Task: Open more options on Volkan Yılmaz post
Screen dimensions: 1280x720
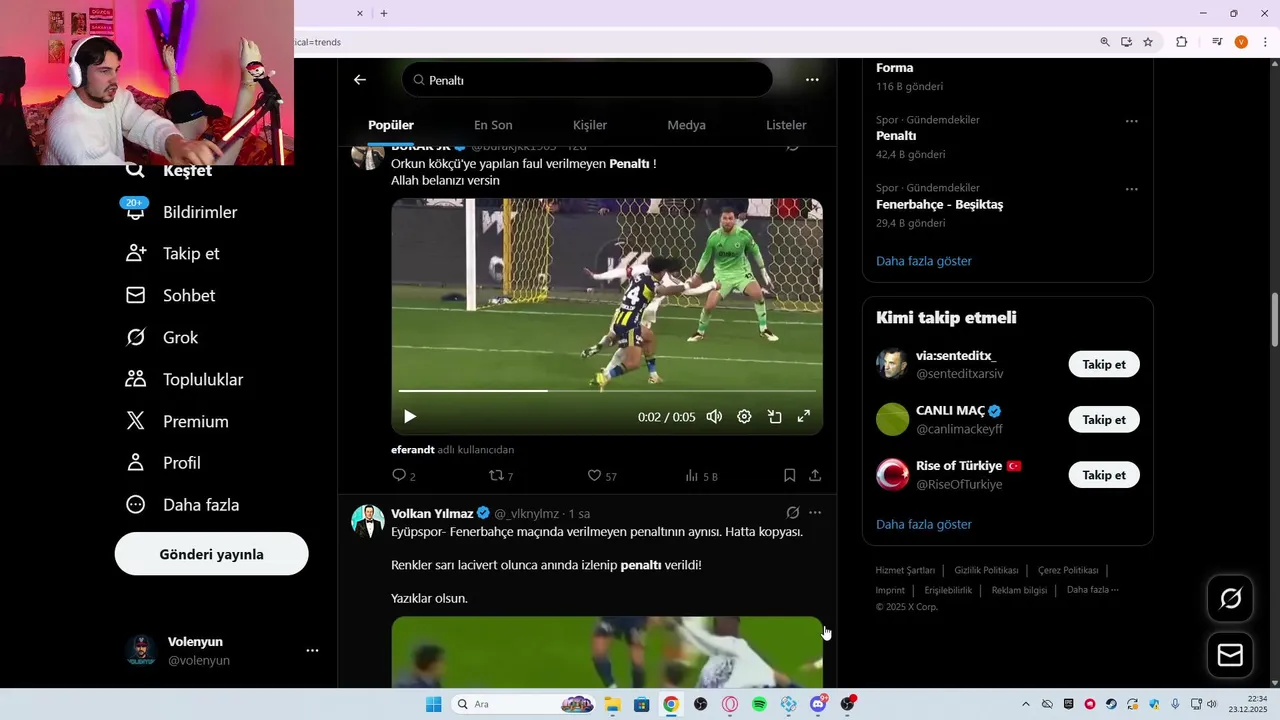Action: pyautogui.click(x=815, y=513)
